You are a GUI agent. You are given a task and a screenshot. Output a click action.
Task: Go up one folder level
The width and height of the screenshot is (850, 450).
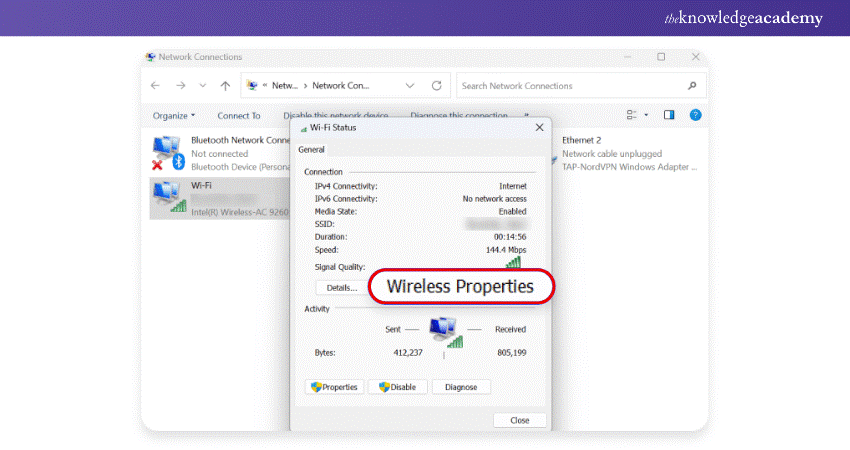click(225, 86)
